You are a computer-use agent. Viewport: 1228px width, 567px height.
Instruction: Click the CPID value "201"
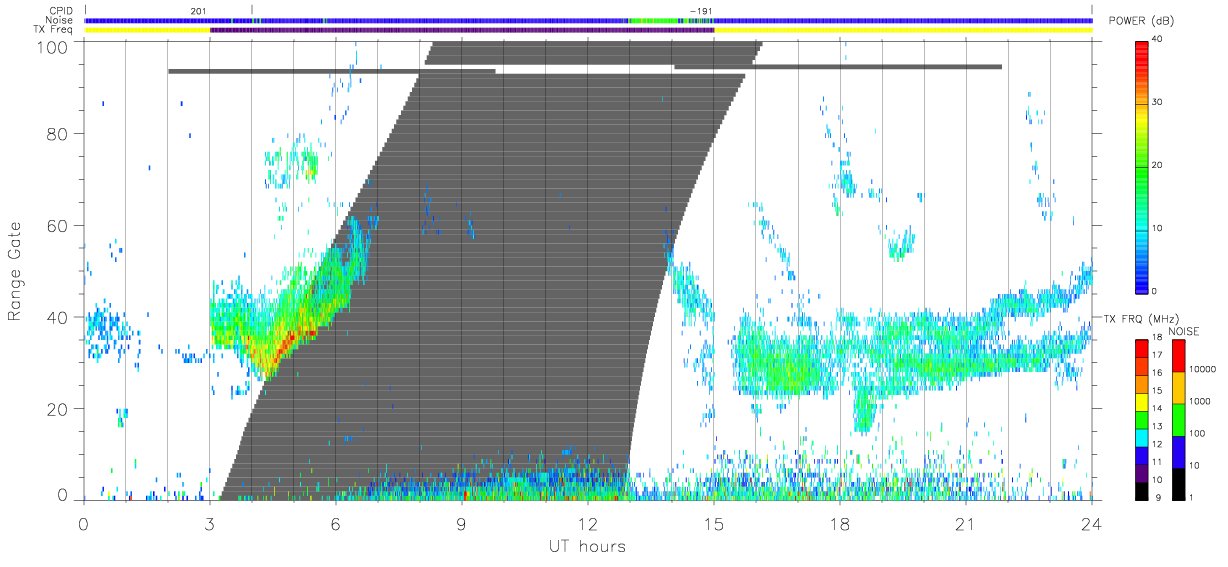pyautogui.click(x=196, y=11)
